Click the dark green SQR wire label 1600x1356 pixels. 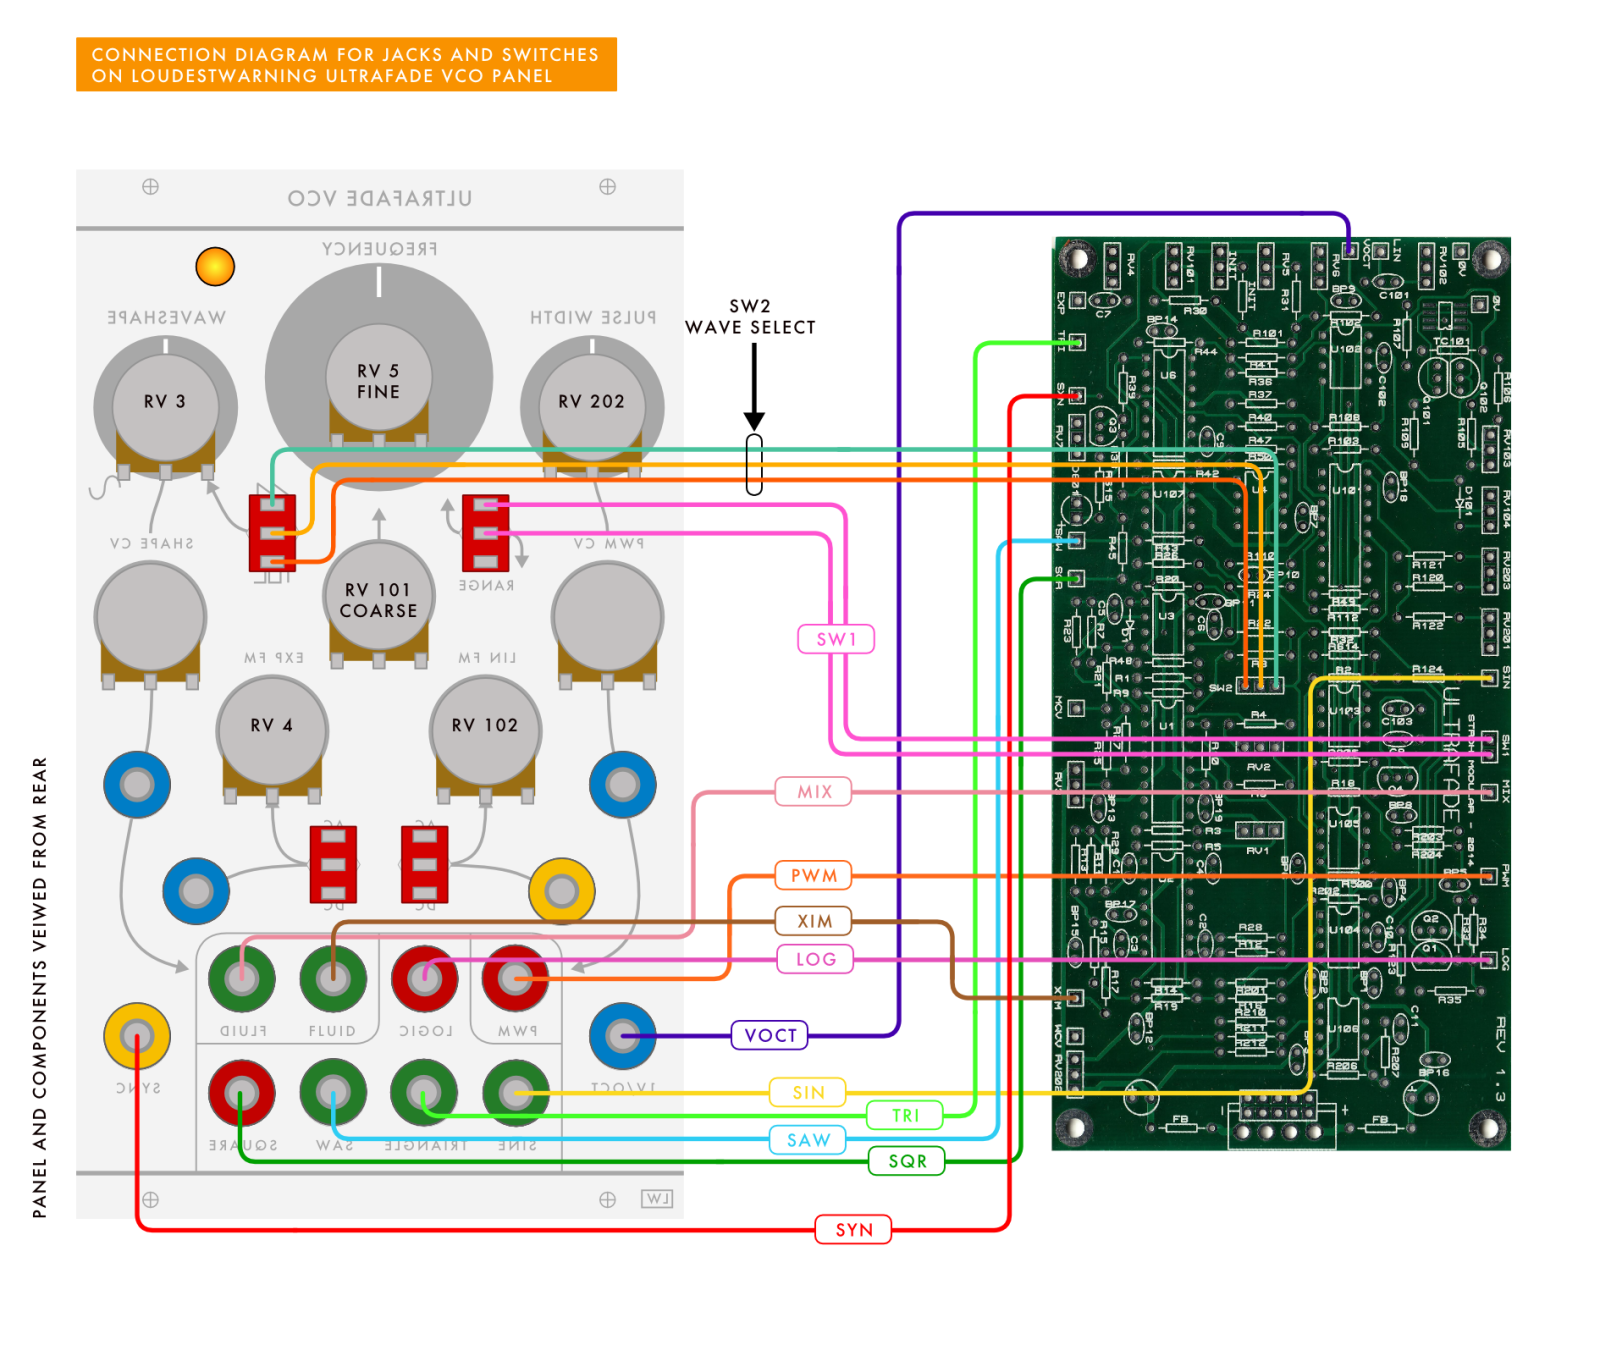point(907,1161)
